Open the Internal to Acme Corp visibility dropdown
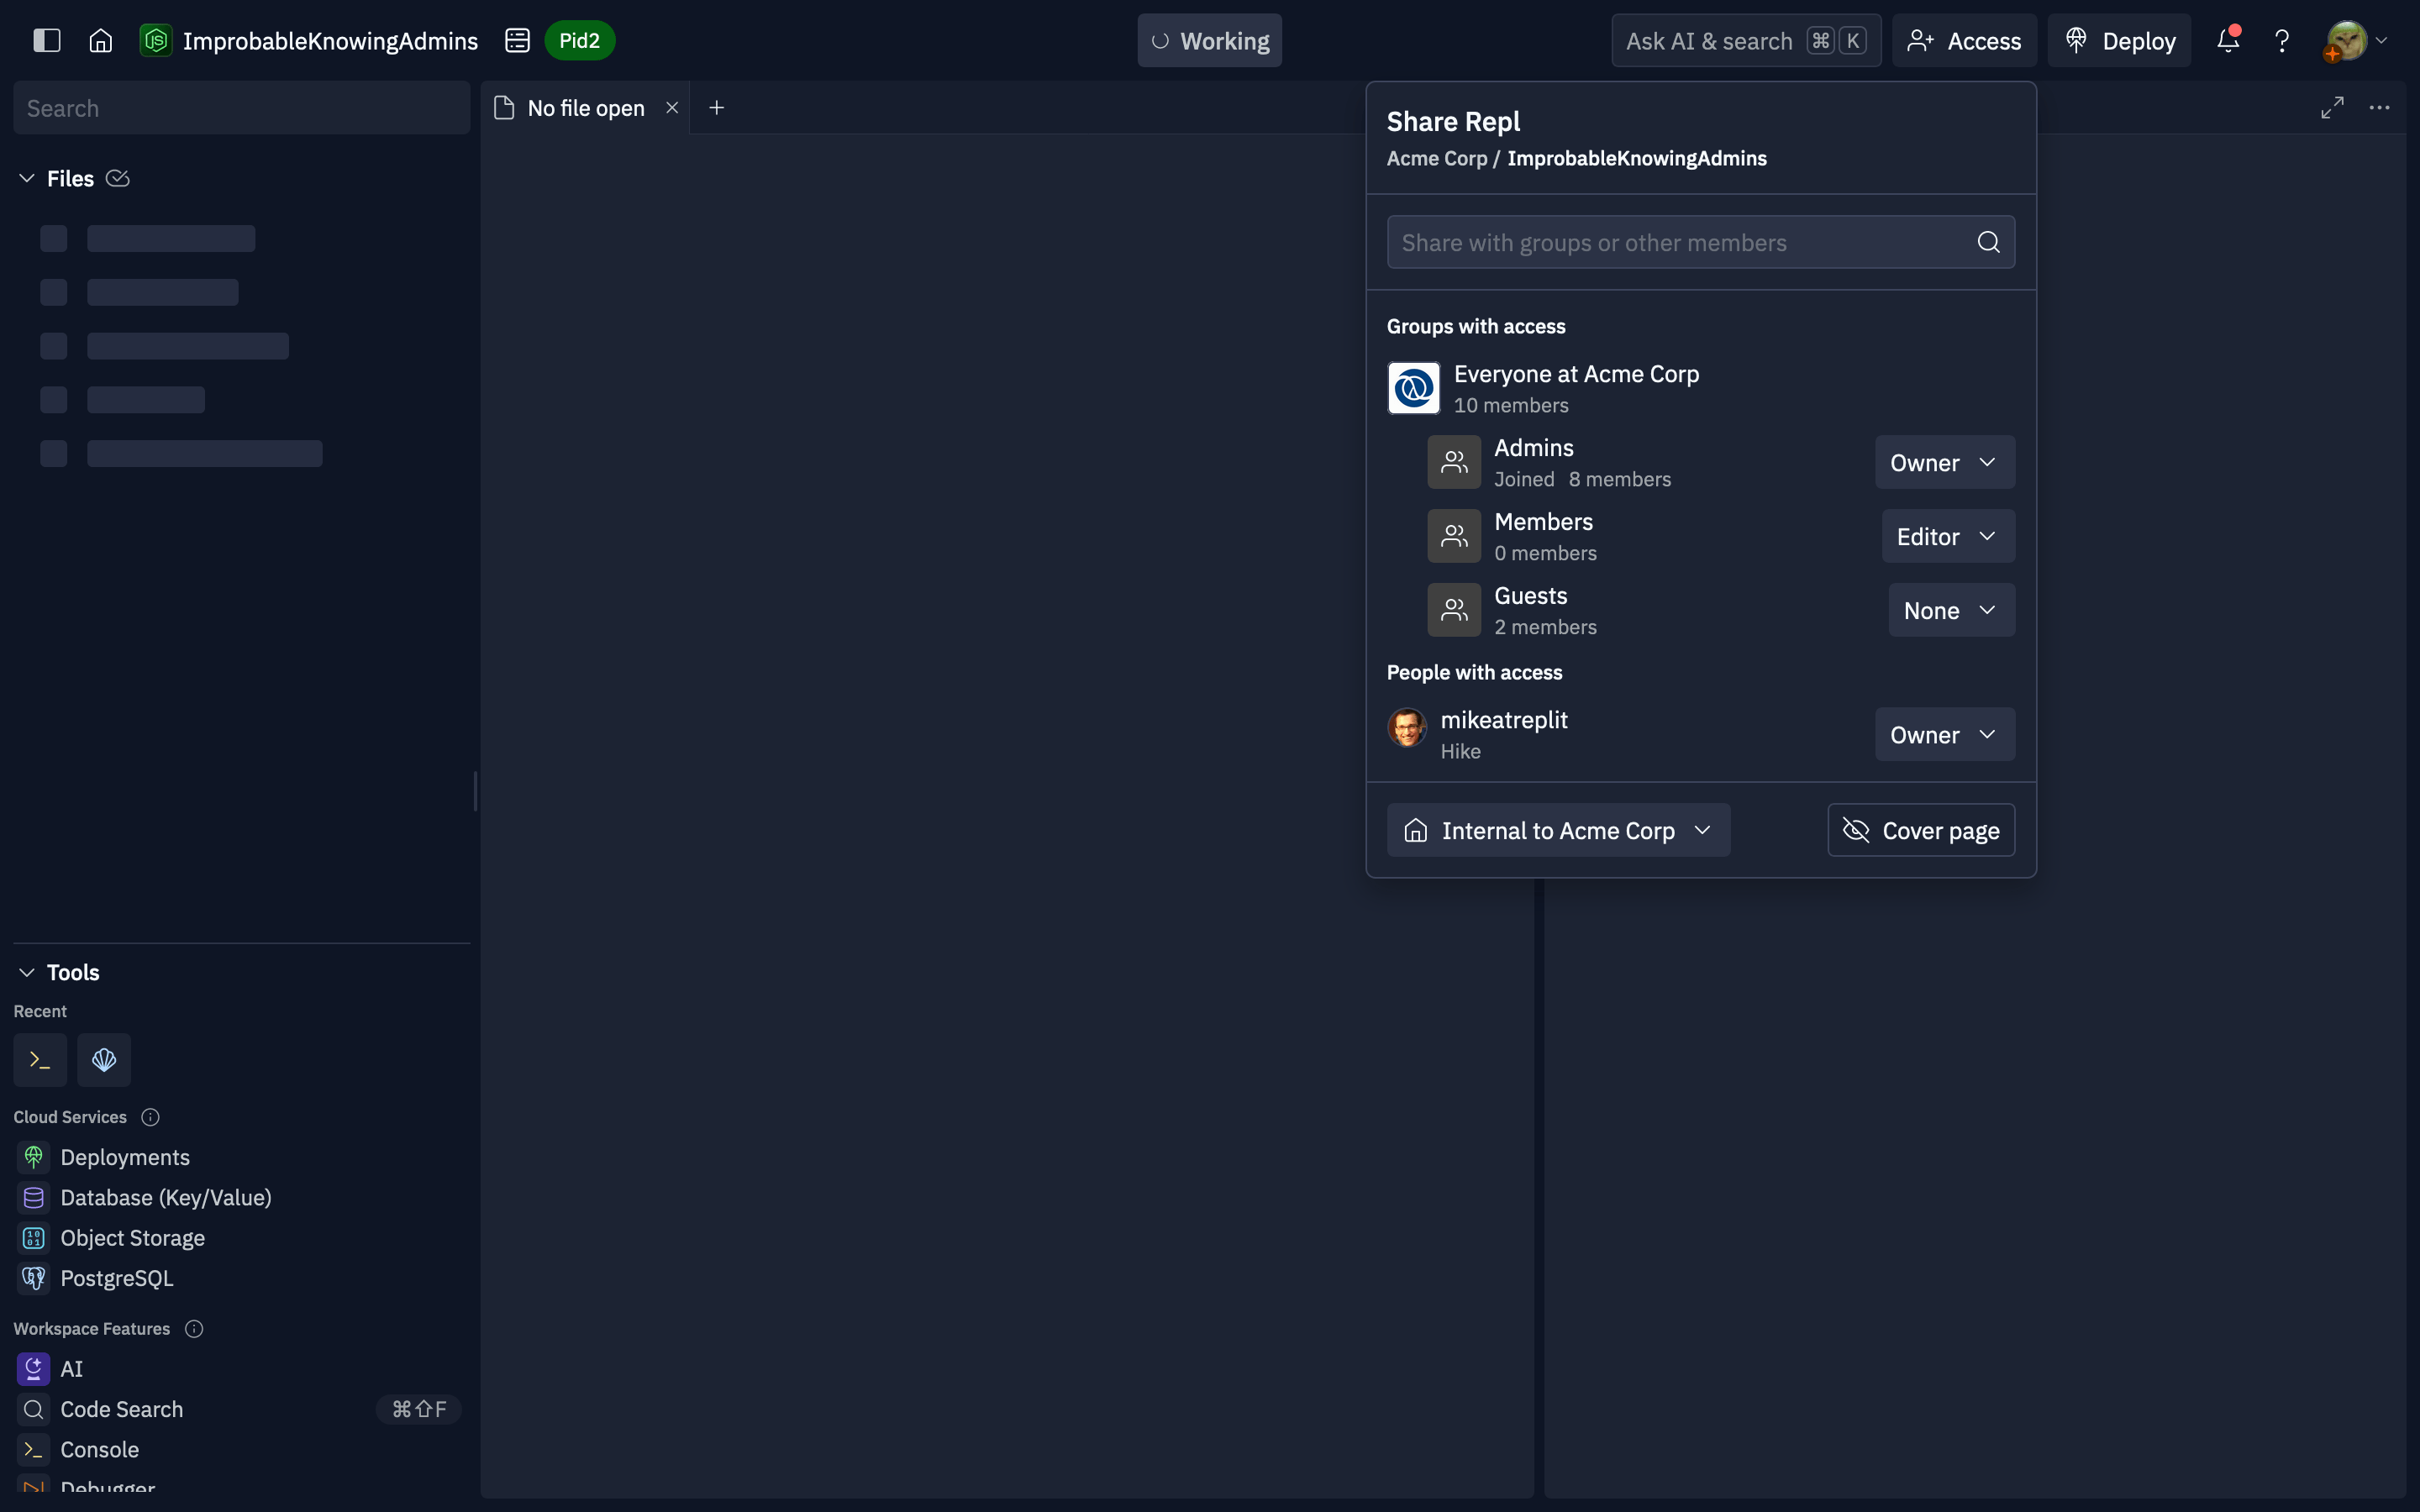2420x1512 pixels. click(x=1558, y=830)
